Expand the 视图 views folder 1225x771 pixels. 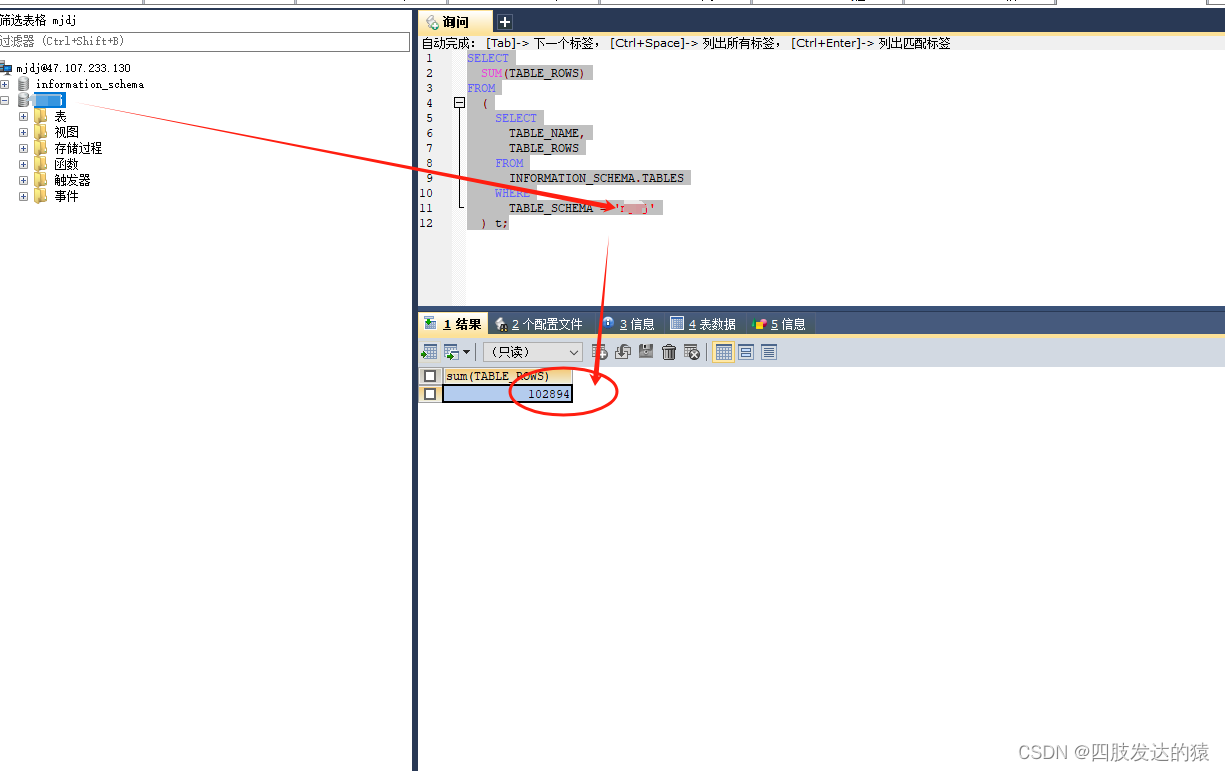click(23, 132)
